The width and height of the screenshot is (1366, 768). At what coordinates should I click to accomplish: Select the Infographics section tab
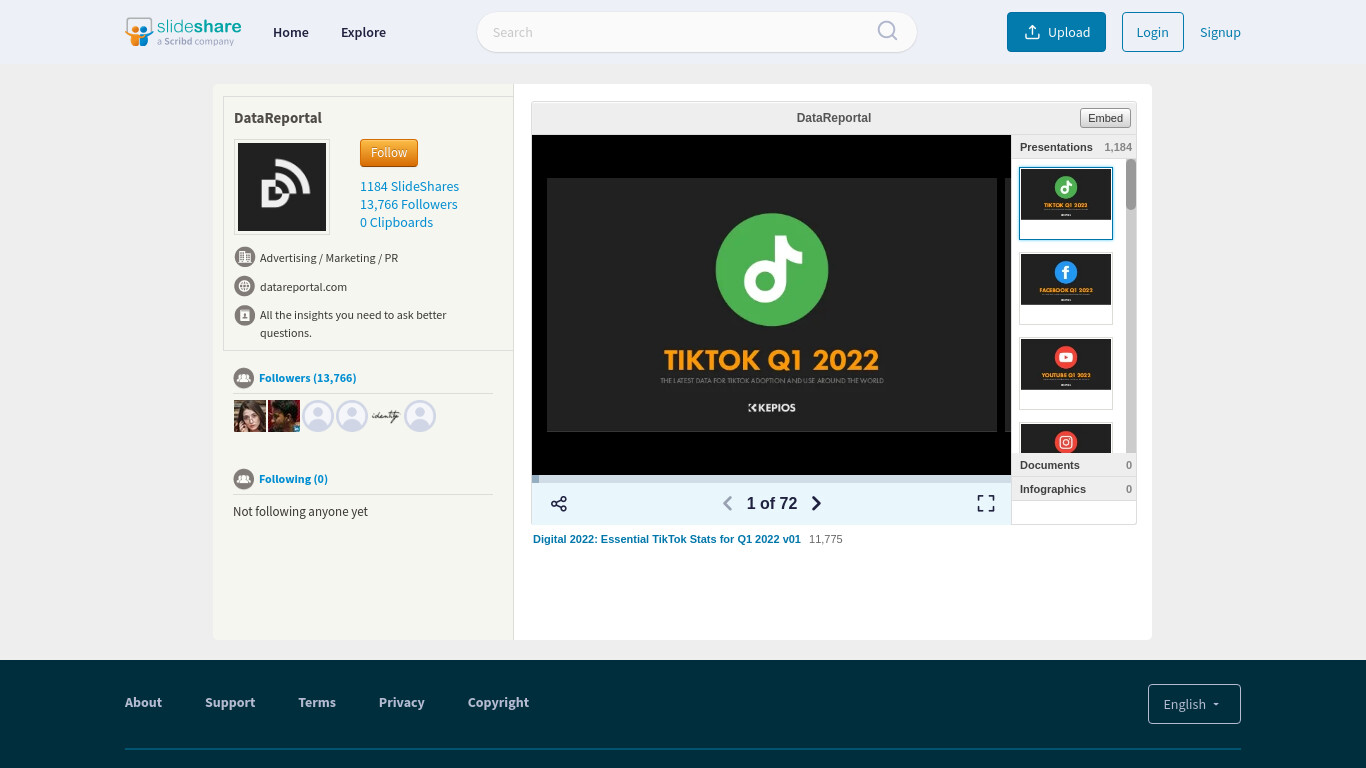1074,489
